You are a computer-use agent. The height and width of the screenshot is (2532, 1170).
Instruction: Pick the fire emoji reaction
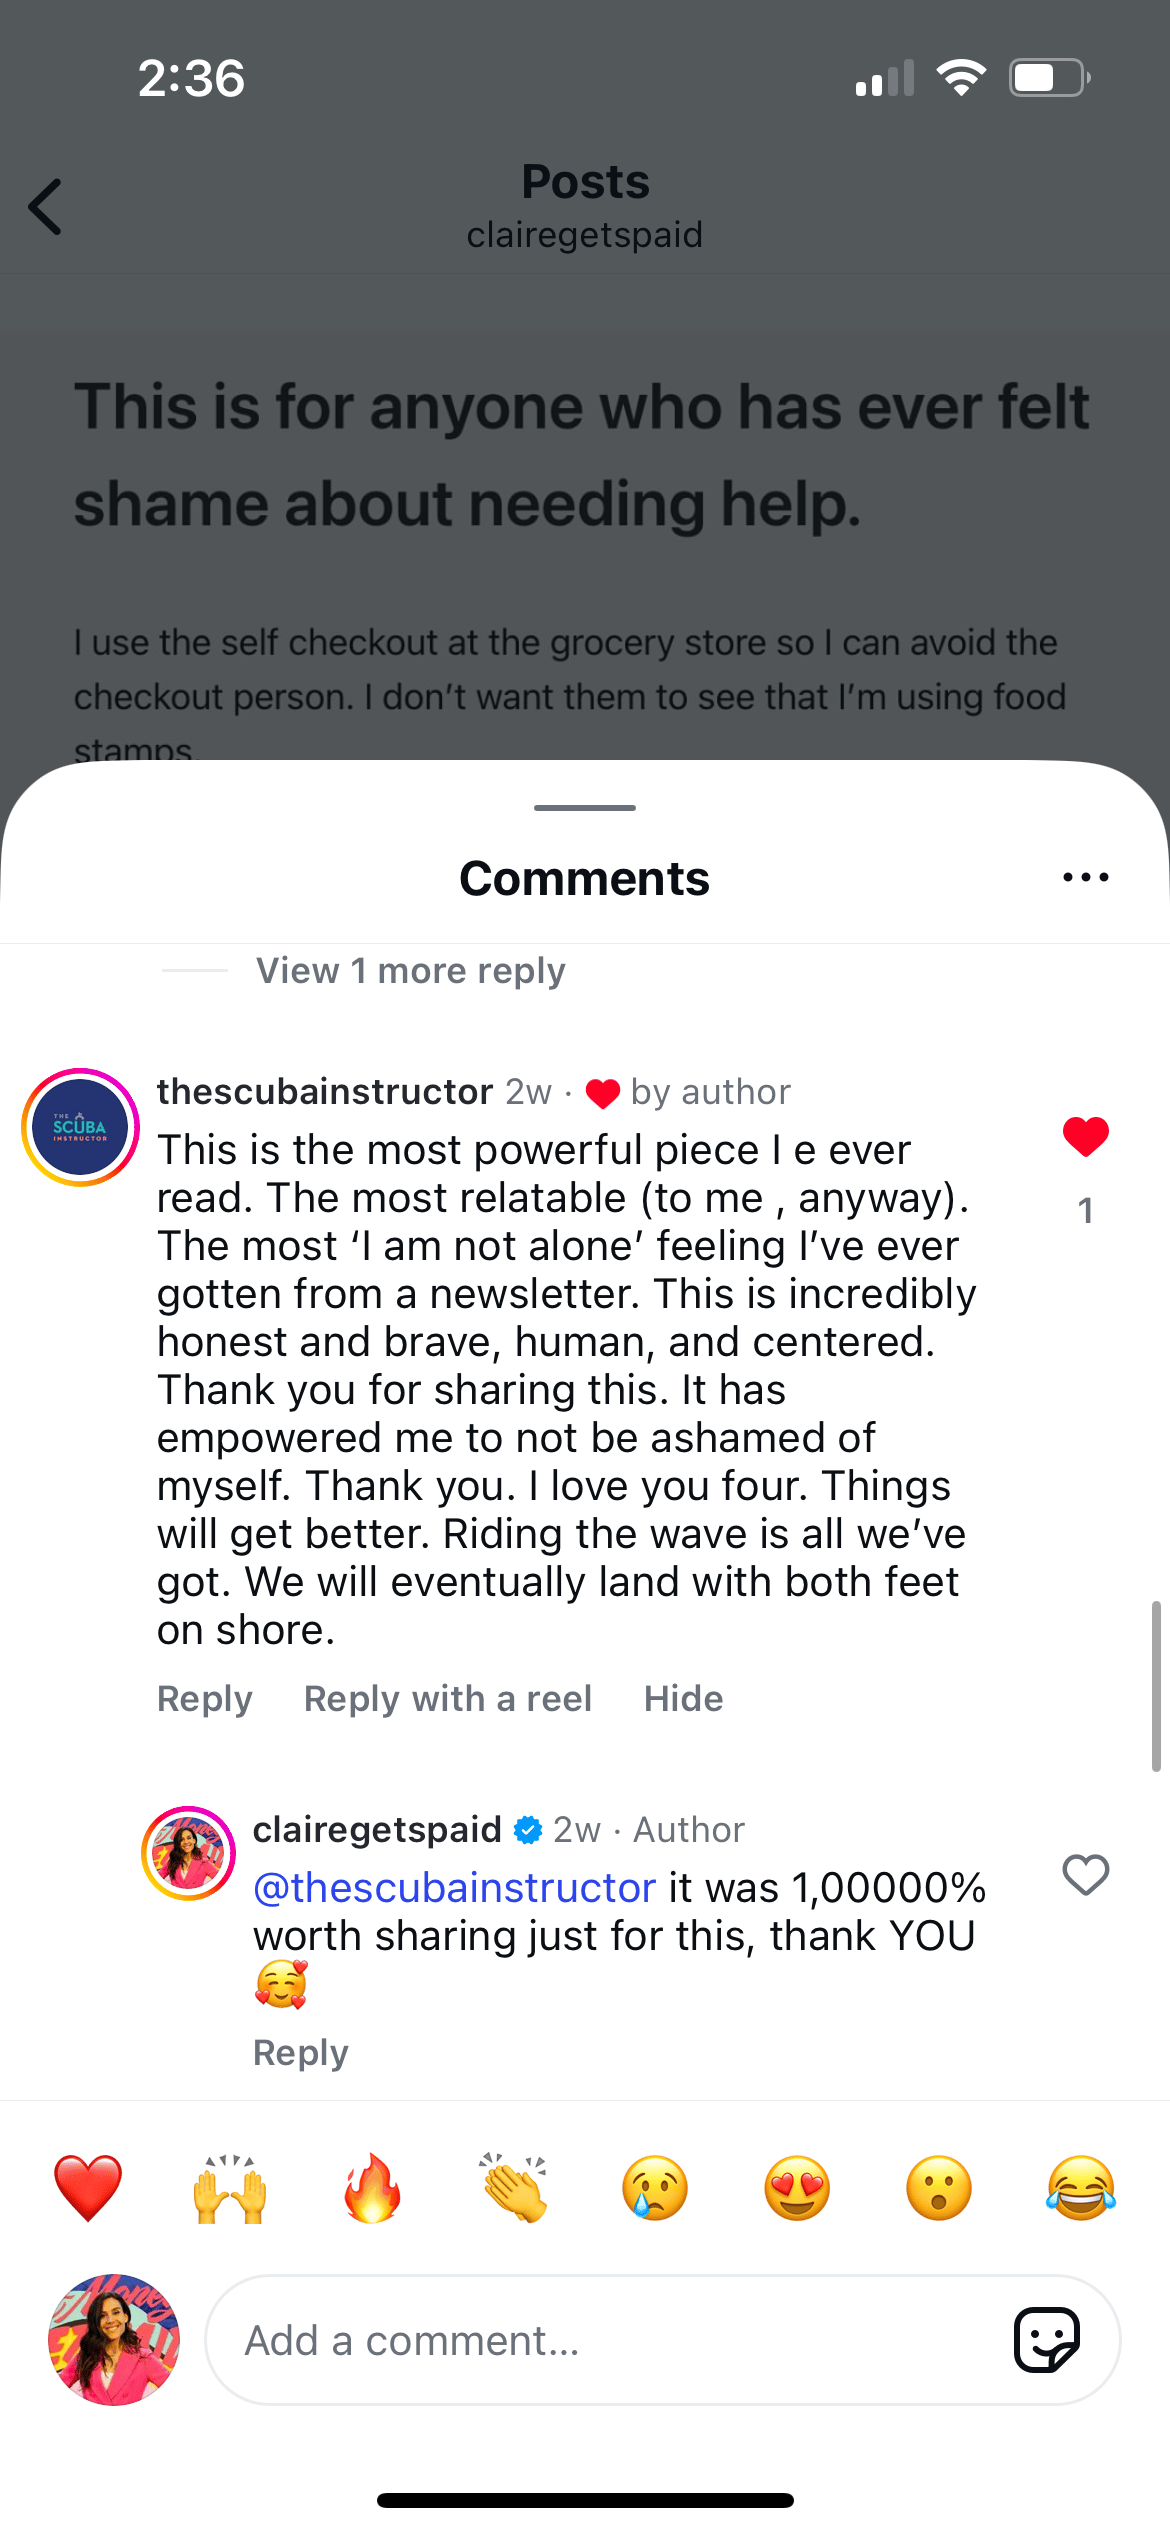(372, 2188)
